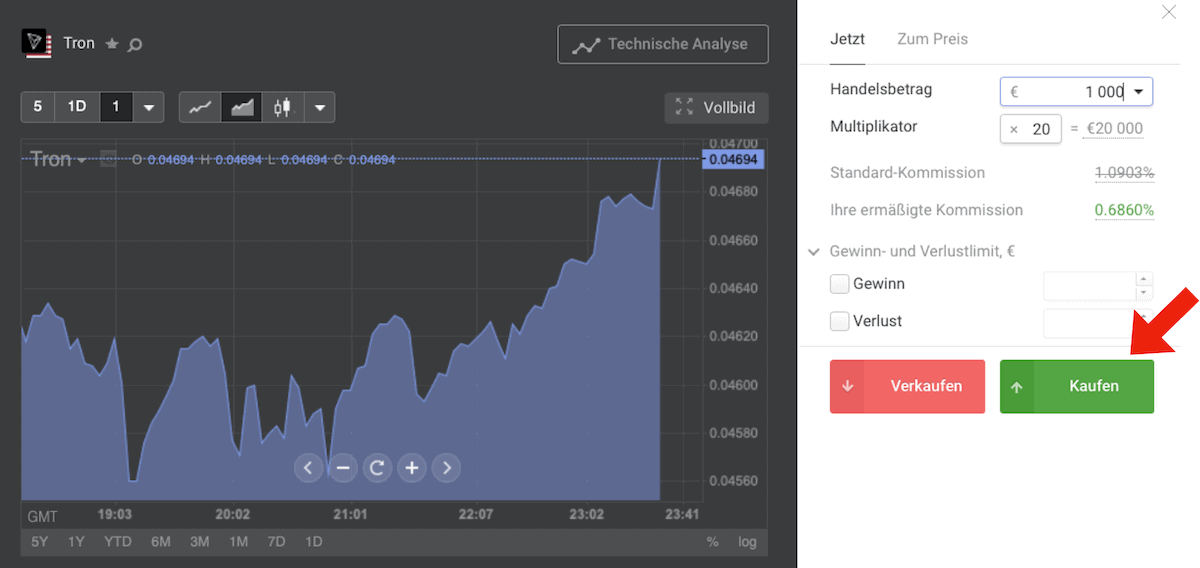Enable the Gewinn limit checkbox

tap(840, 284)
